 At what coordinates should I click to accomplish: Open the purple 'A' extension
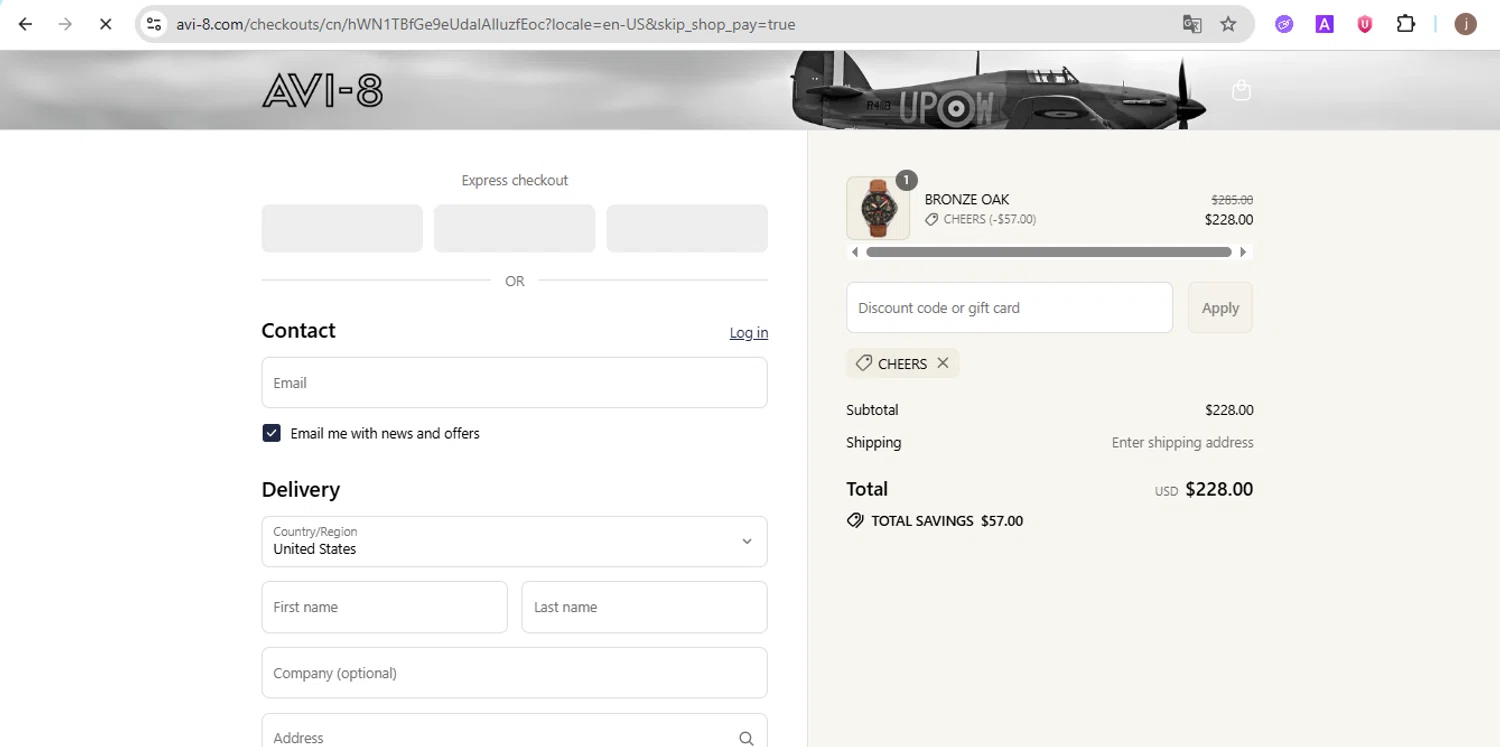point(1324,24)
